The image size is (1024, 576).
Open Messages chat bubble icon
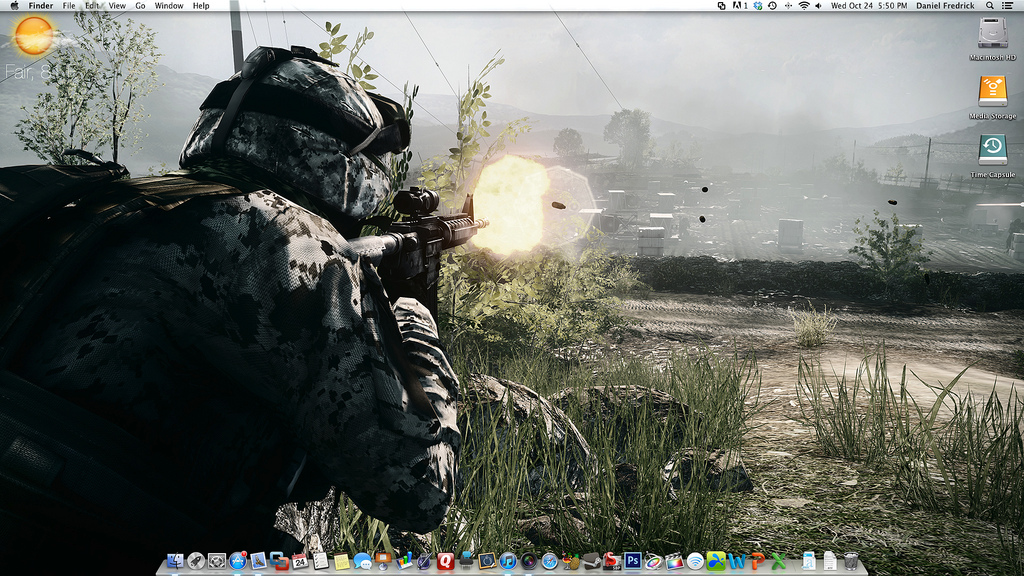click(362, 561)
